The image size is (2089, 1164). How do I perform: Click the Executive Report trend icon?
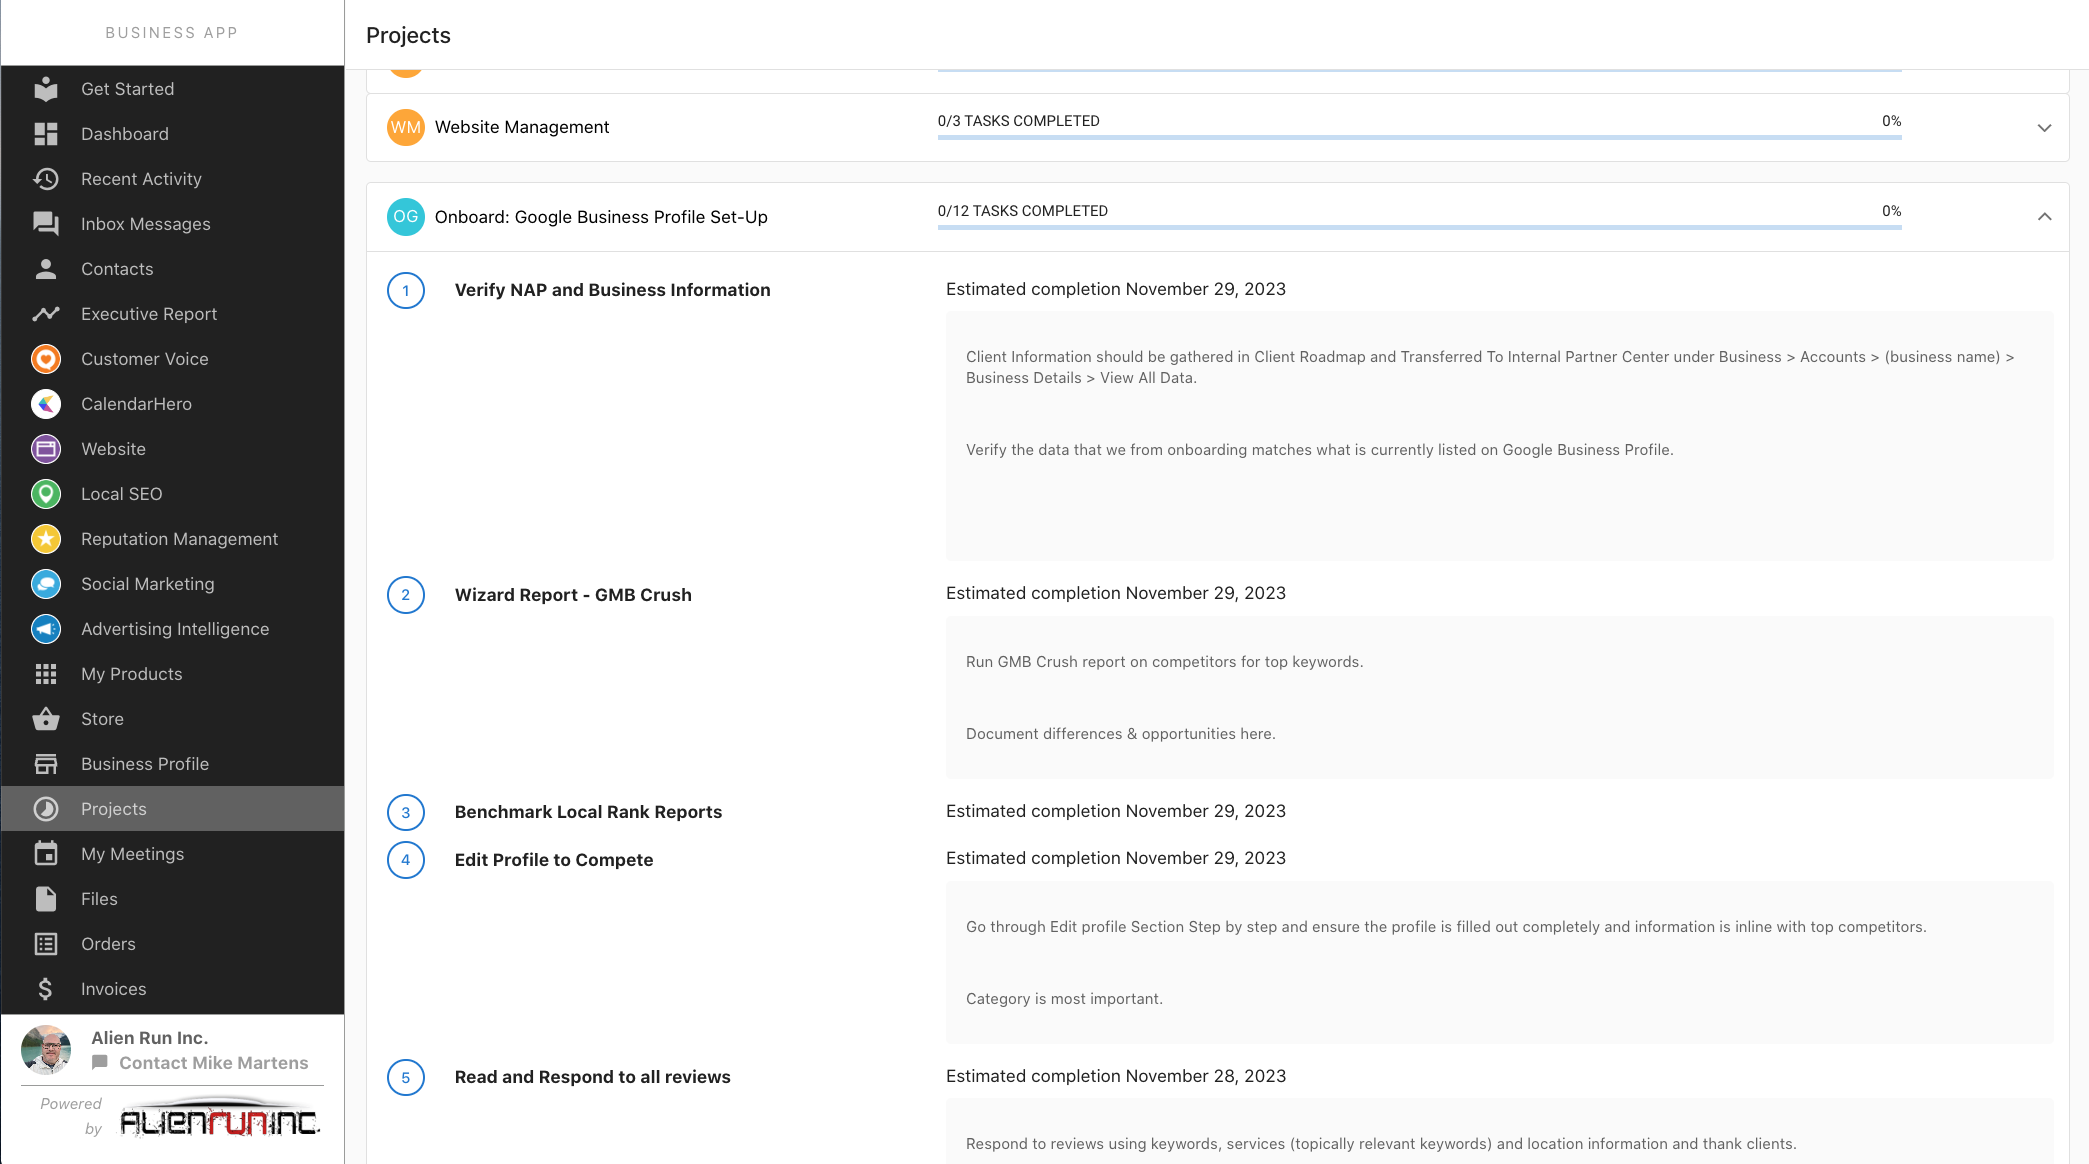coord(46,314)
